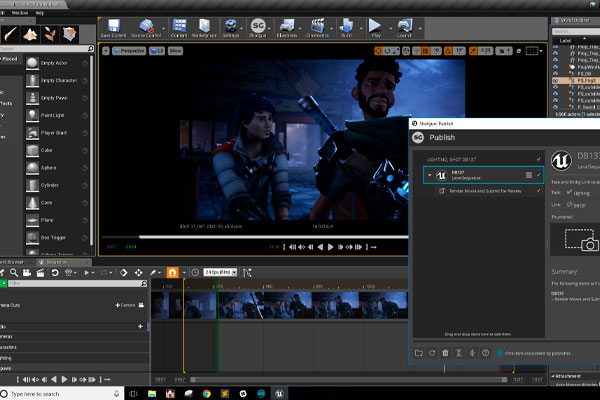Click the Launch toolbar icon
Viewport: 600px width, 400px height.
pos(404,26)
